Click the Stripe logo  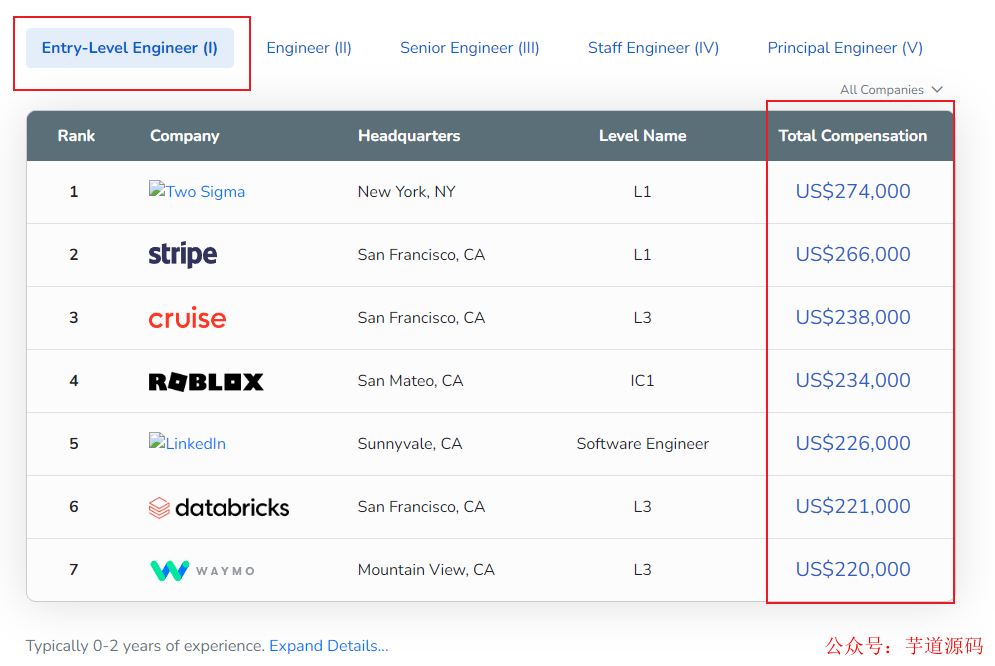pos(183,254)
